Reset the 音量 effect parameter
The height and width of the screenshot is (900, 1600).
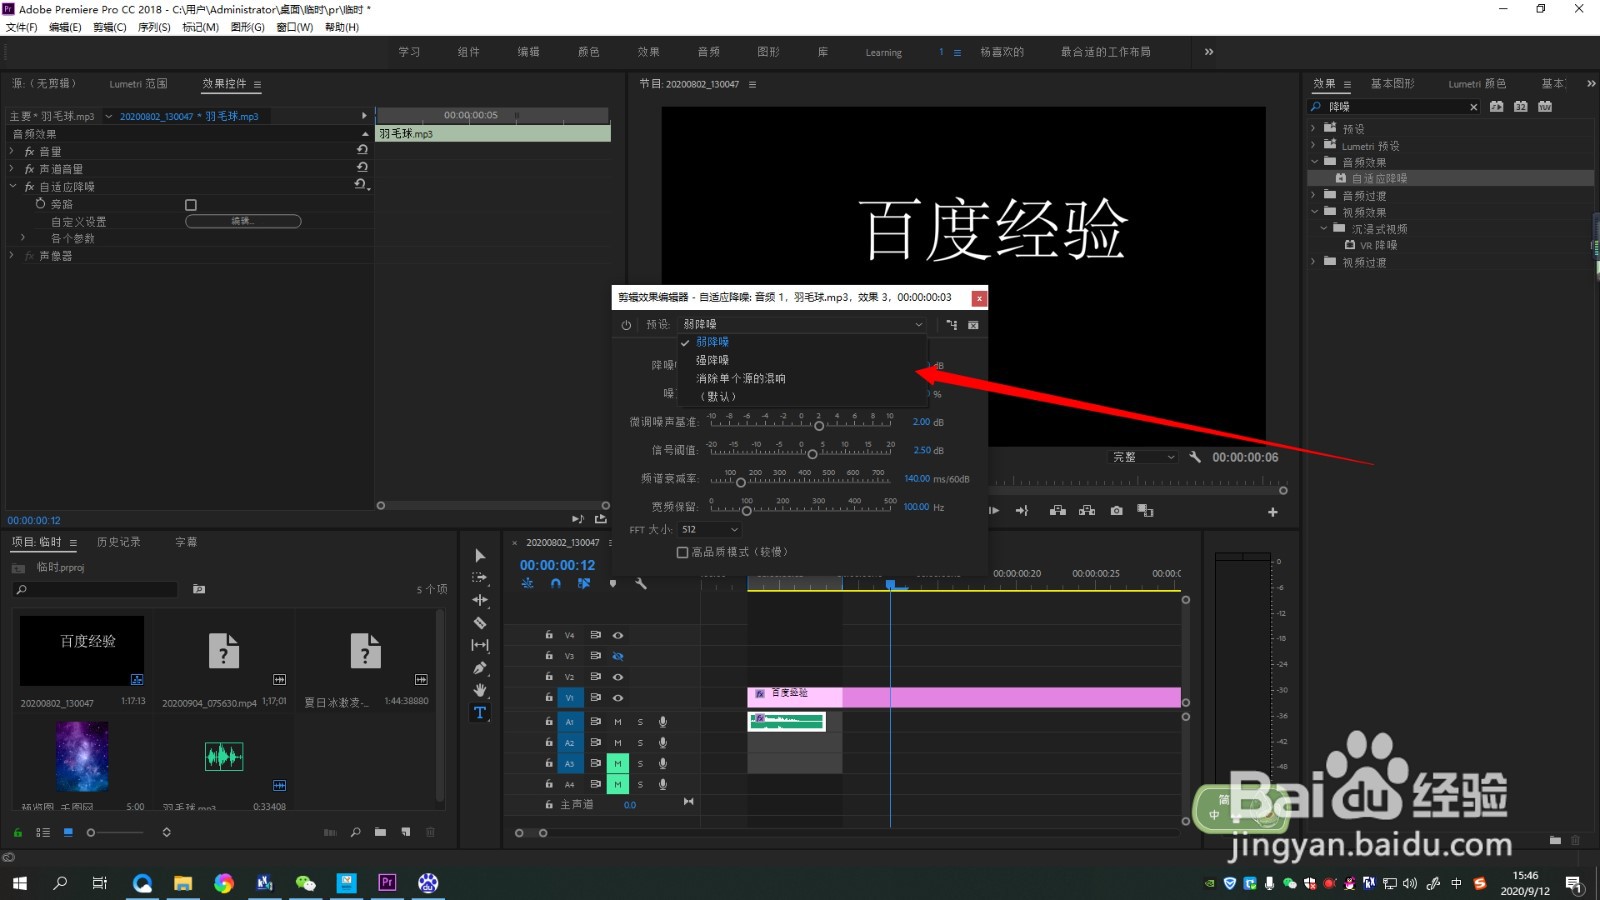362,150
